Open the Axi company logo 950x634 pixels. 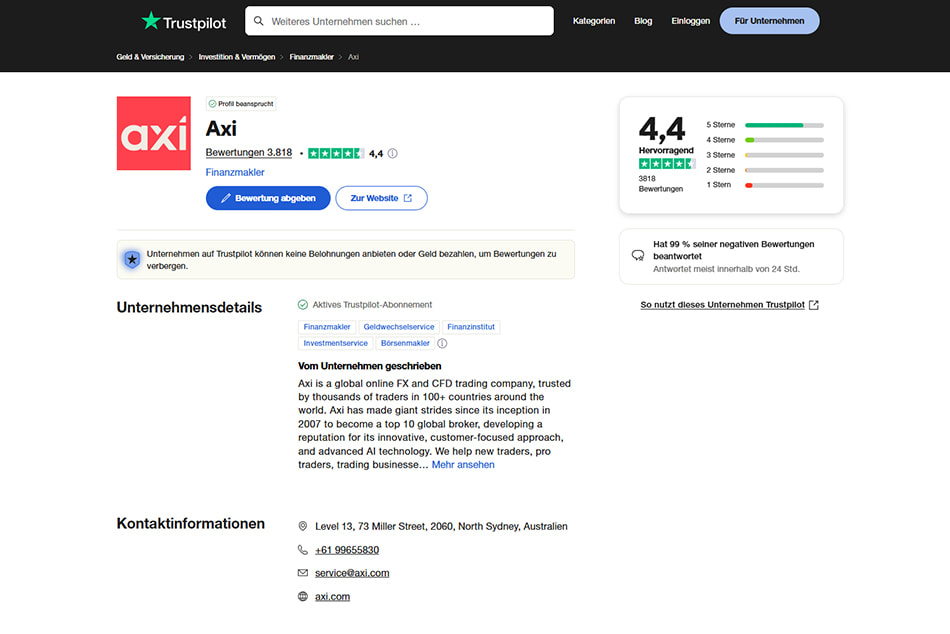pyautogui.click(x=154, y=133)
